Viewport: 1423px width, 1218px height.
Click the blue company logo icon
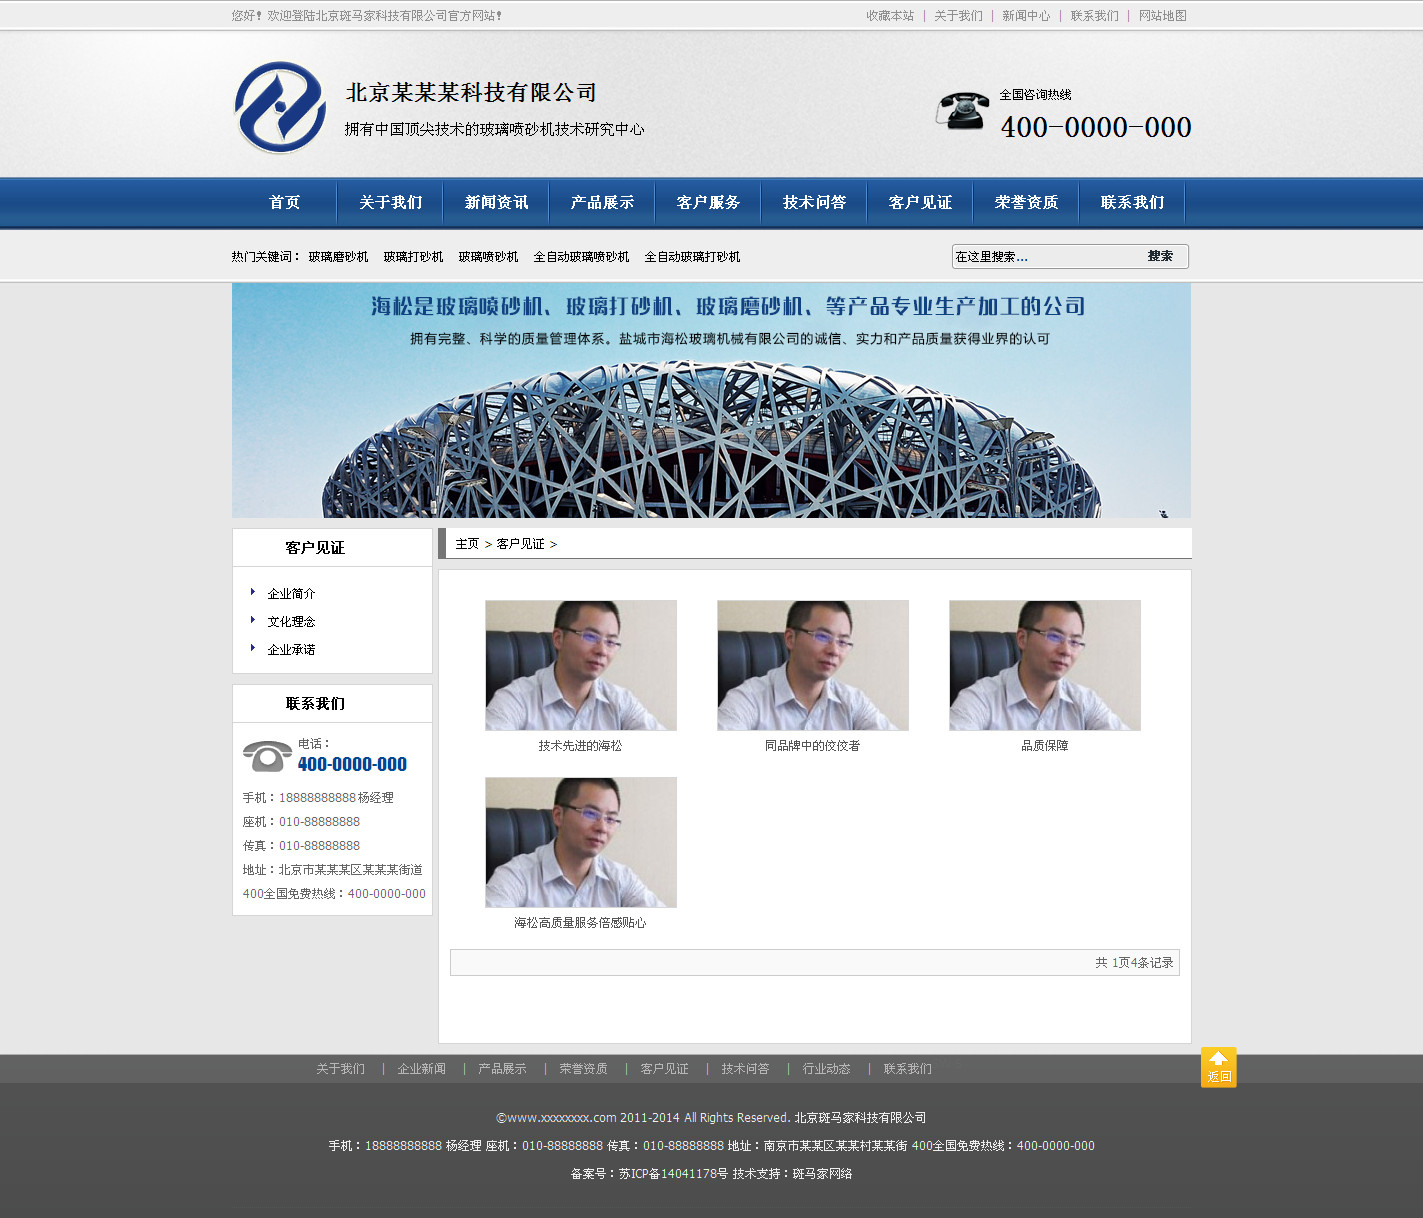click(280, 107)
